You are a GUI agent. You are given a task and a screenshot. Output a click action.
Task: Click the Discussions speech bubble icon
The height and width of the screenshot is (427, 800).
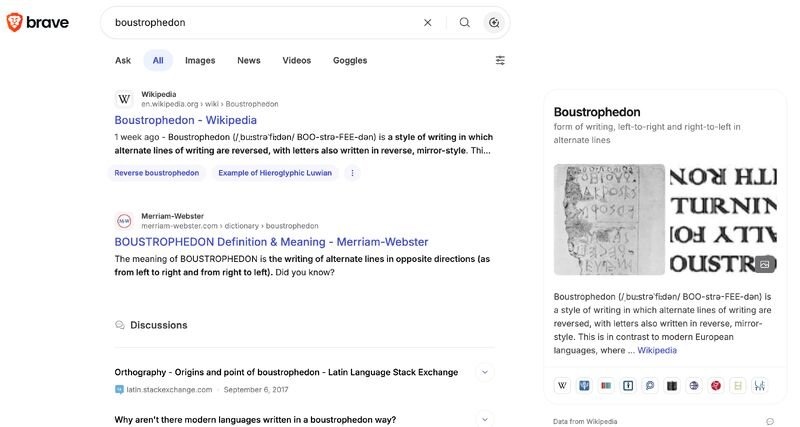119,325
